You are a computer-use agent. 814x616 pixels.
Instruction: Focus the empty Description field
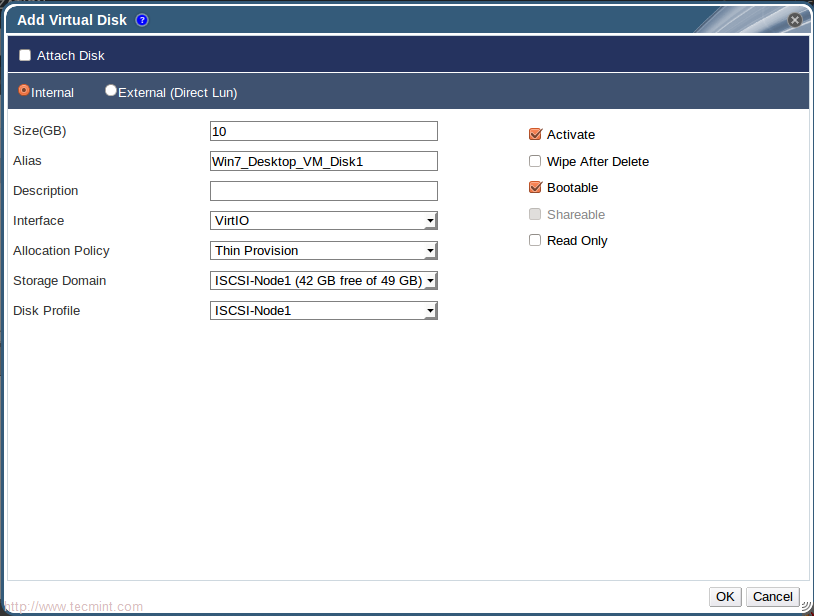(323, 191)
